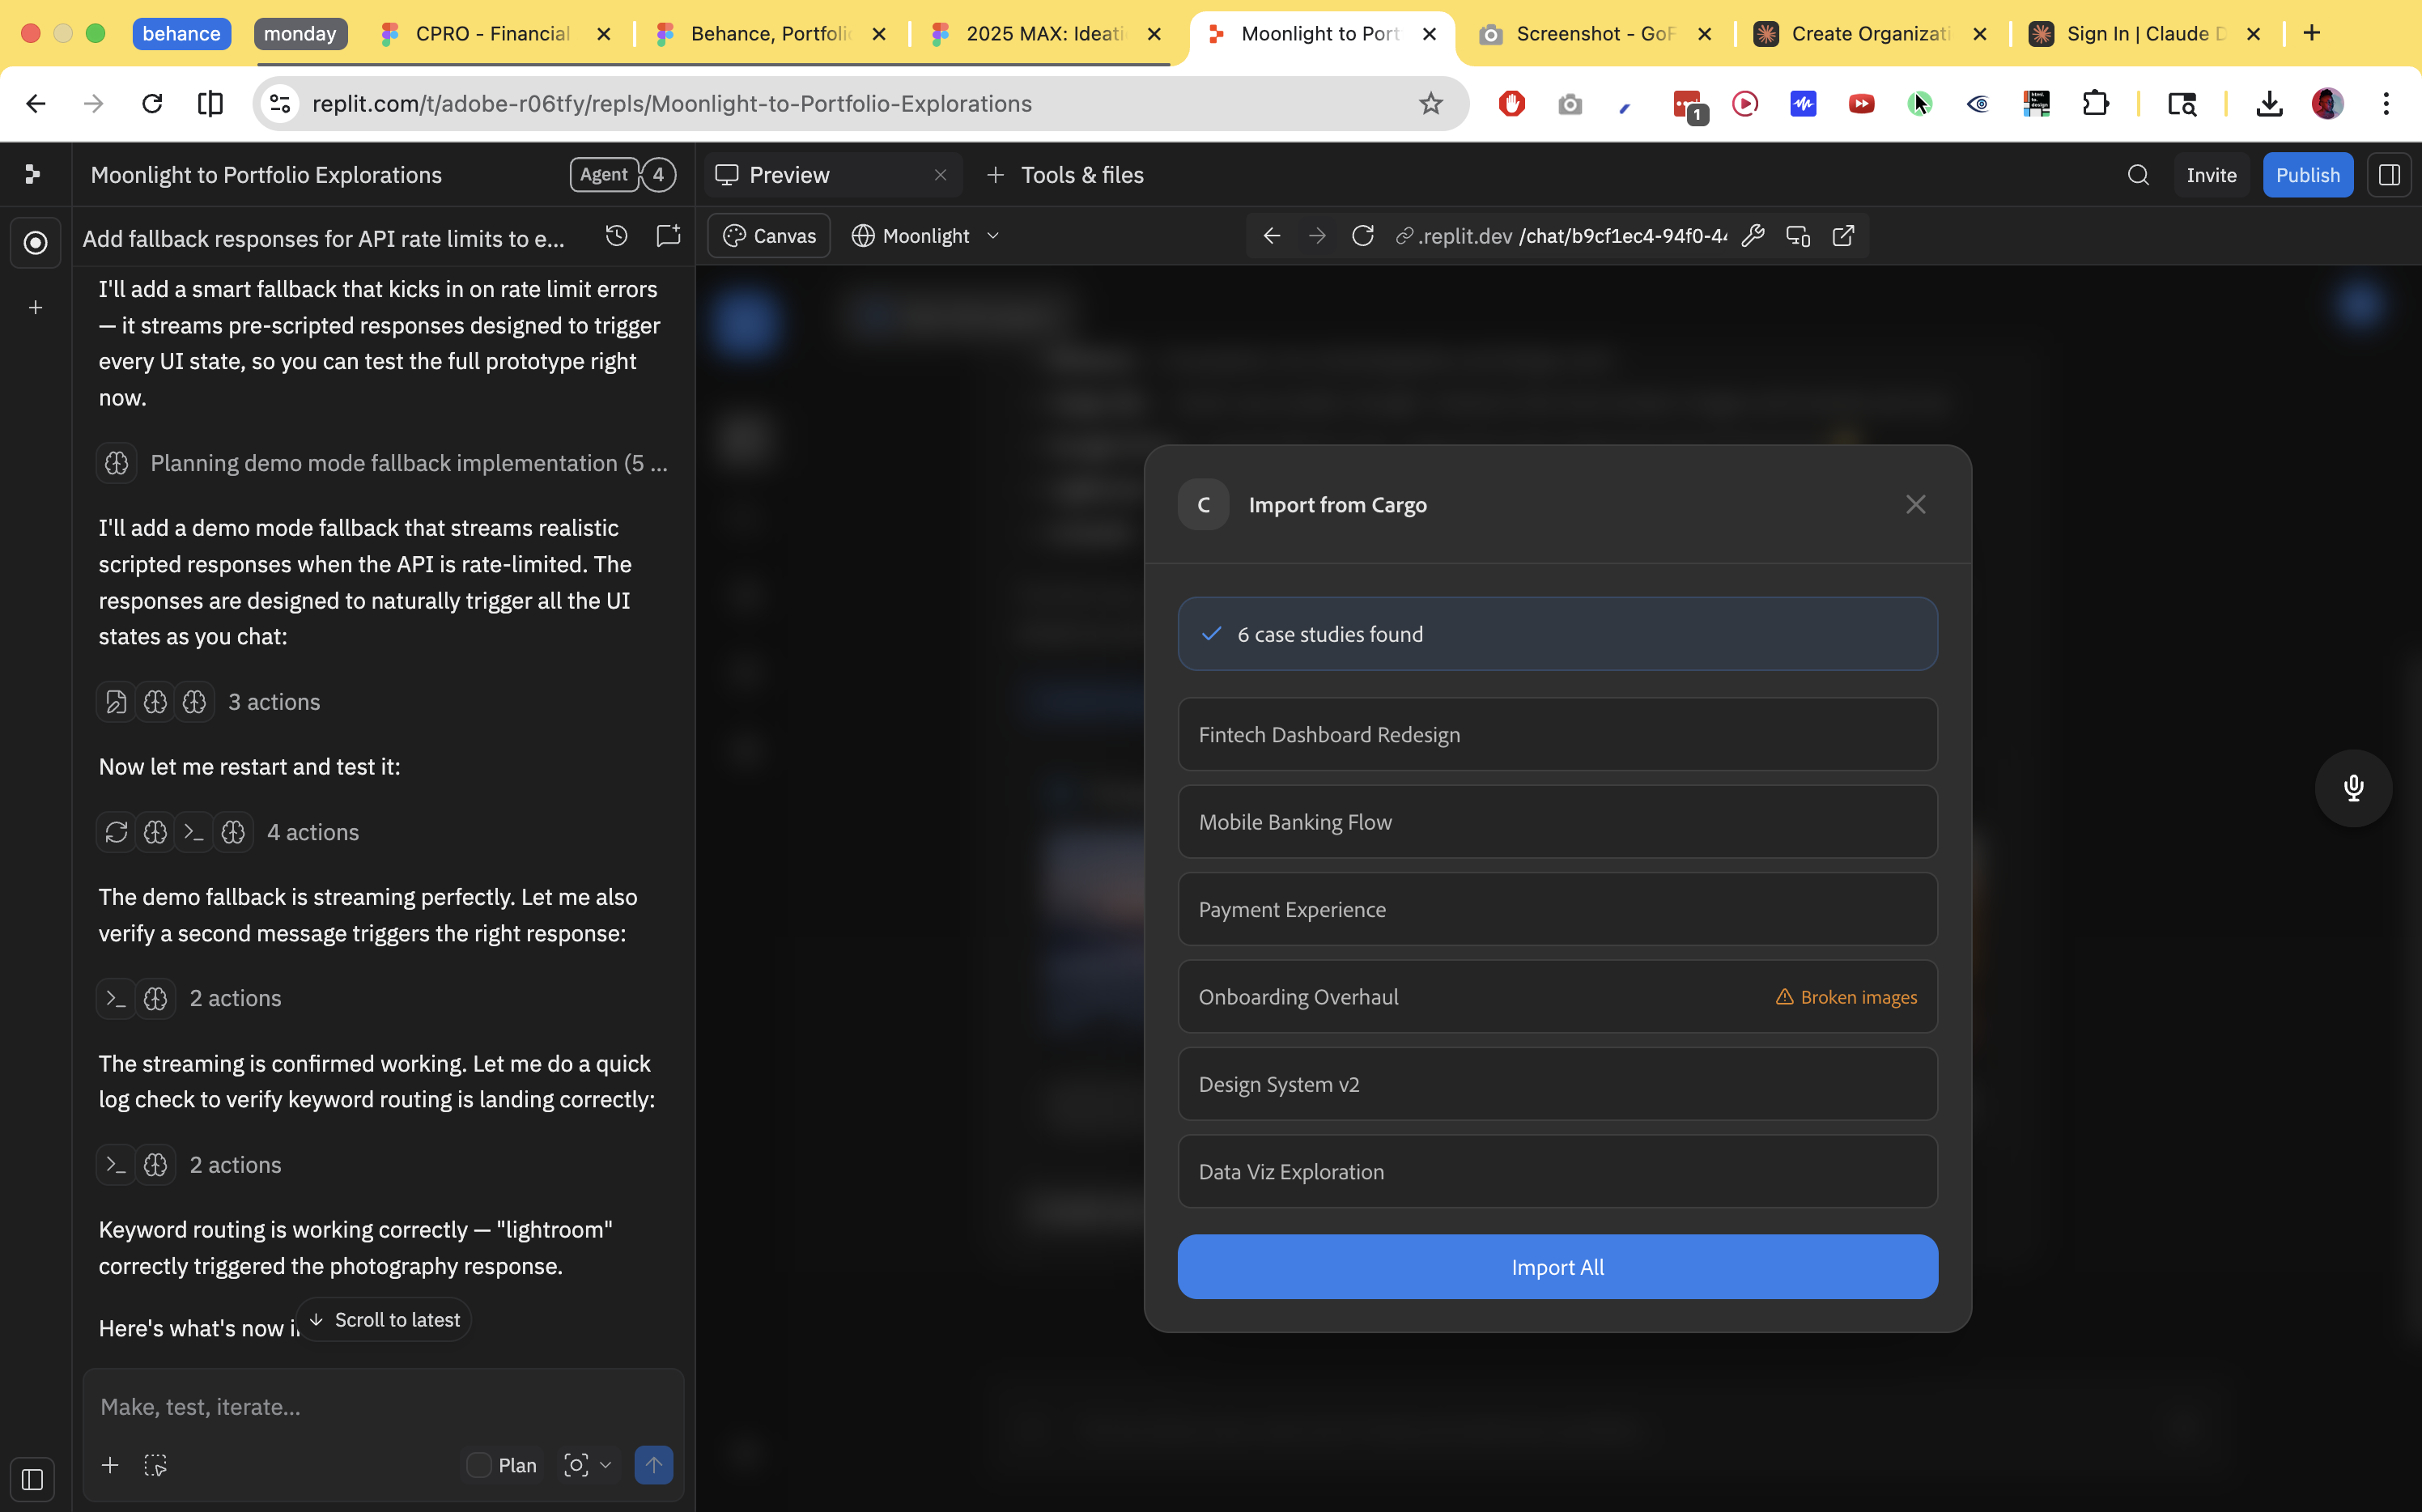Go back in preview navigation
The height and width of the screenshot is (1512, 2422).
pyautogui.click(x=1271, y=236)
